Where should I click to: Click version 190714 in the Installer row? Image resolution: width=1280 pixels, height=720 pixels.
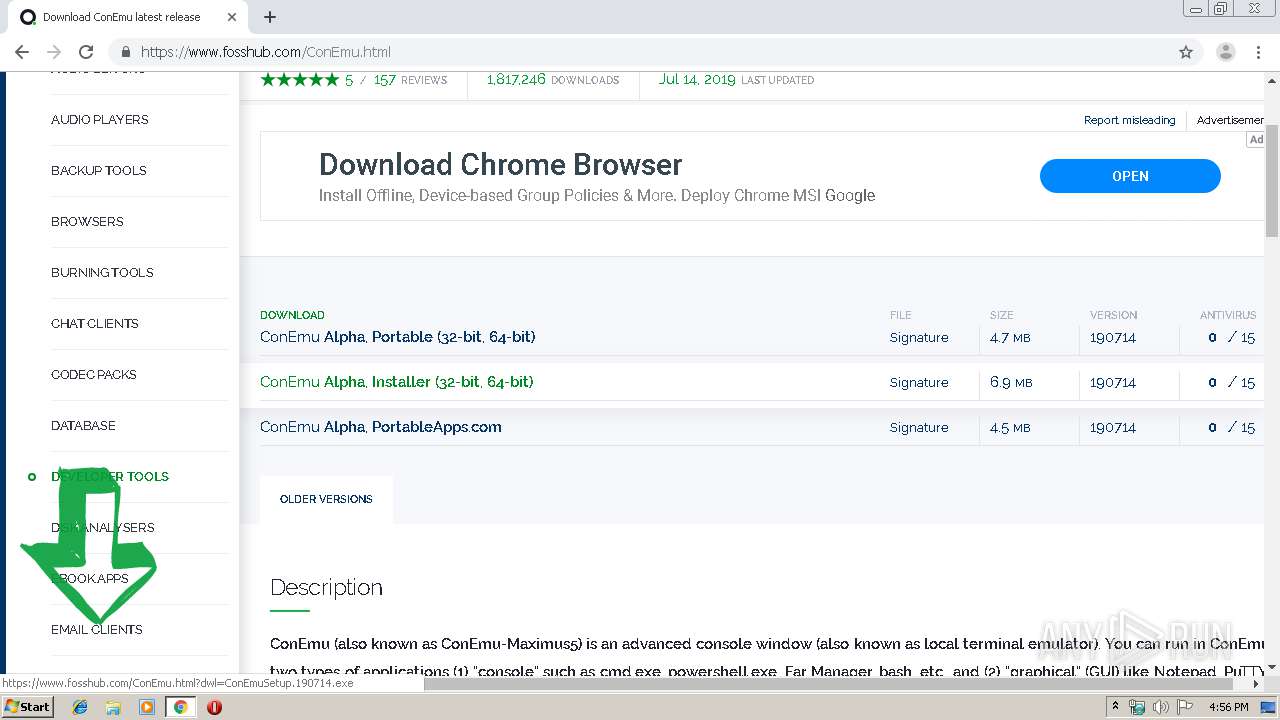click(1113, 382)
